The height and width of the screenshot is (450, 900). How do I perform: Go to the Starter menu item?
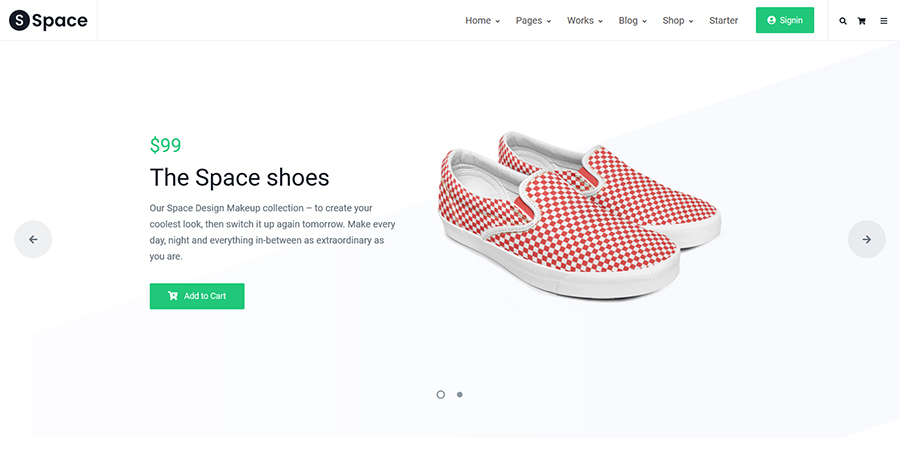coord(723,21)
